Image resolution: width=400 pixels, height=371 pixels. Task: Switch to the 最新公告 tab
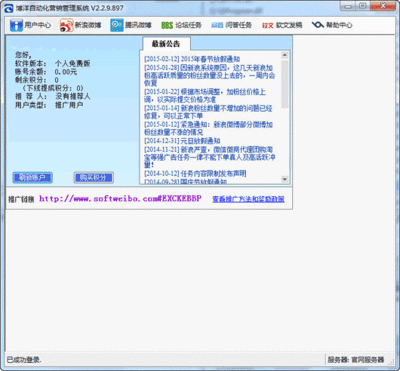click(166, 44)
